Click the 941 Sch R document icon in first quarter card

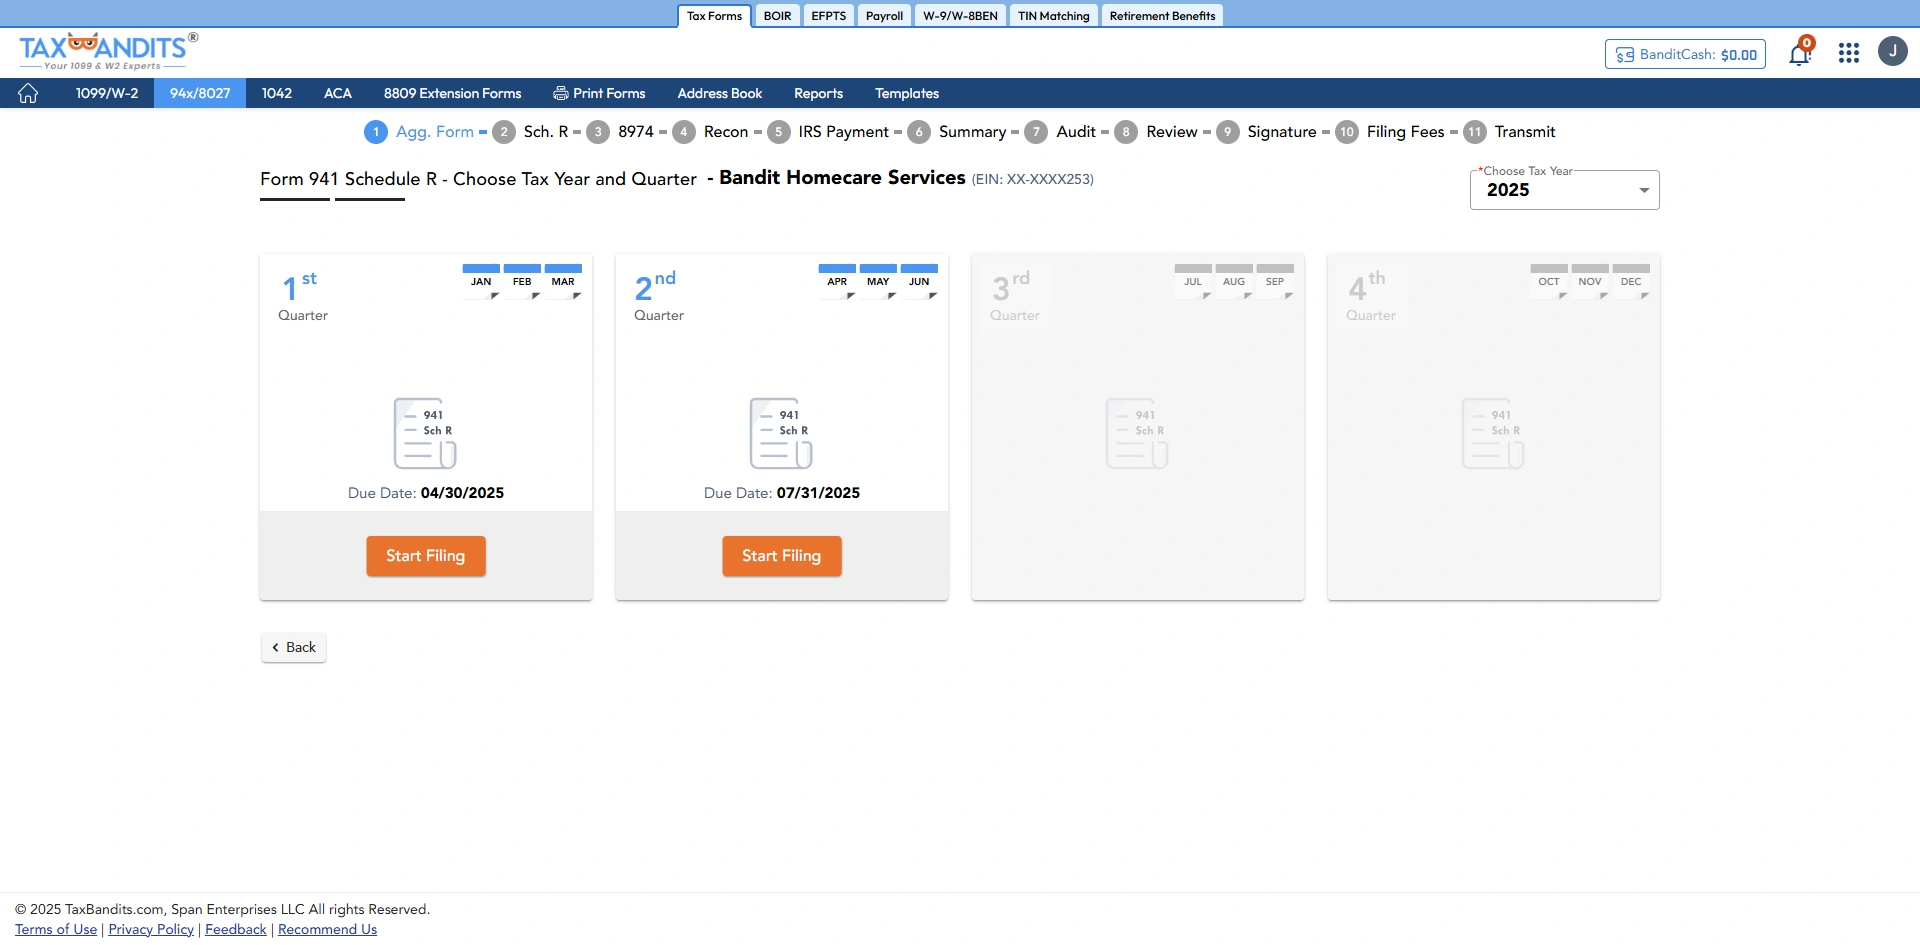[425, 433]
